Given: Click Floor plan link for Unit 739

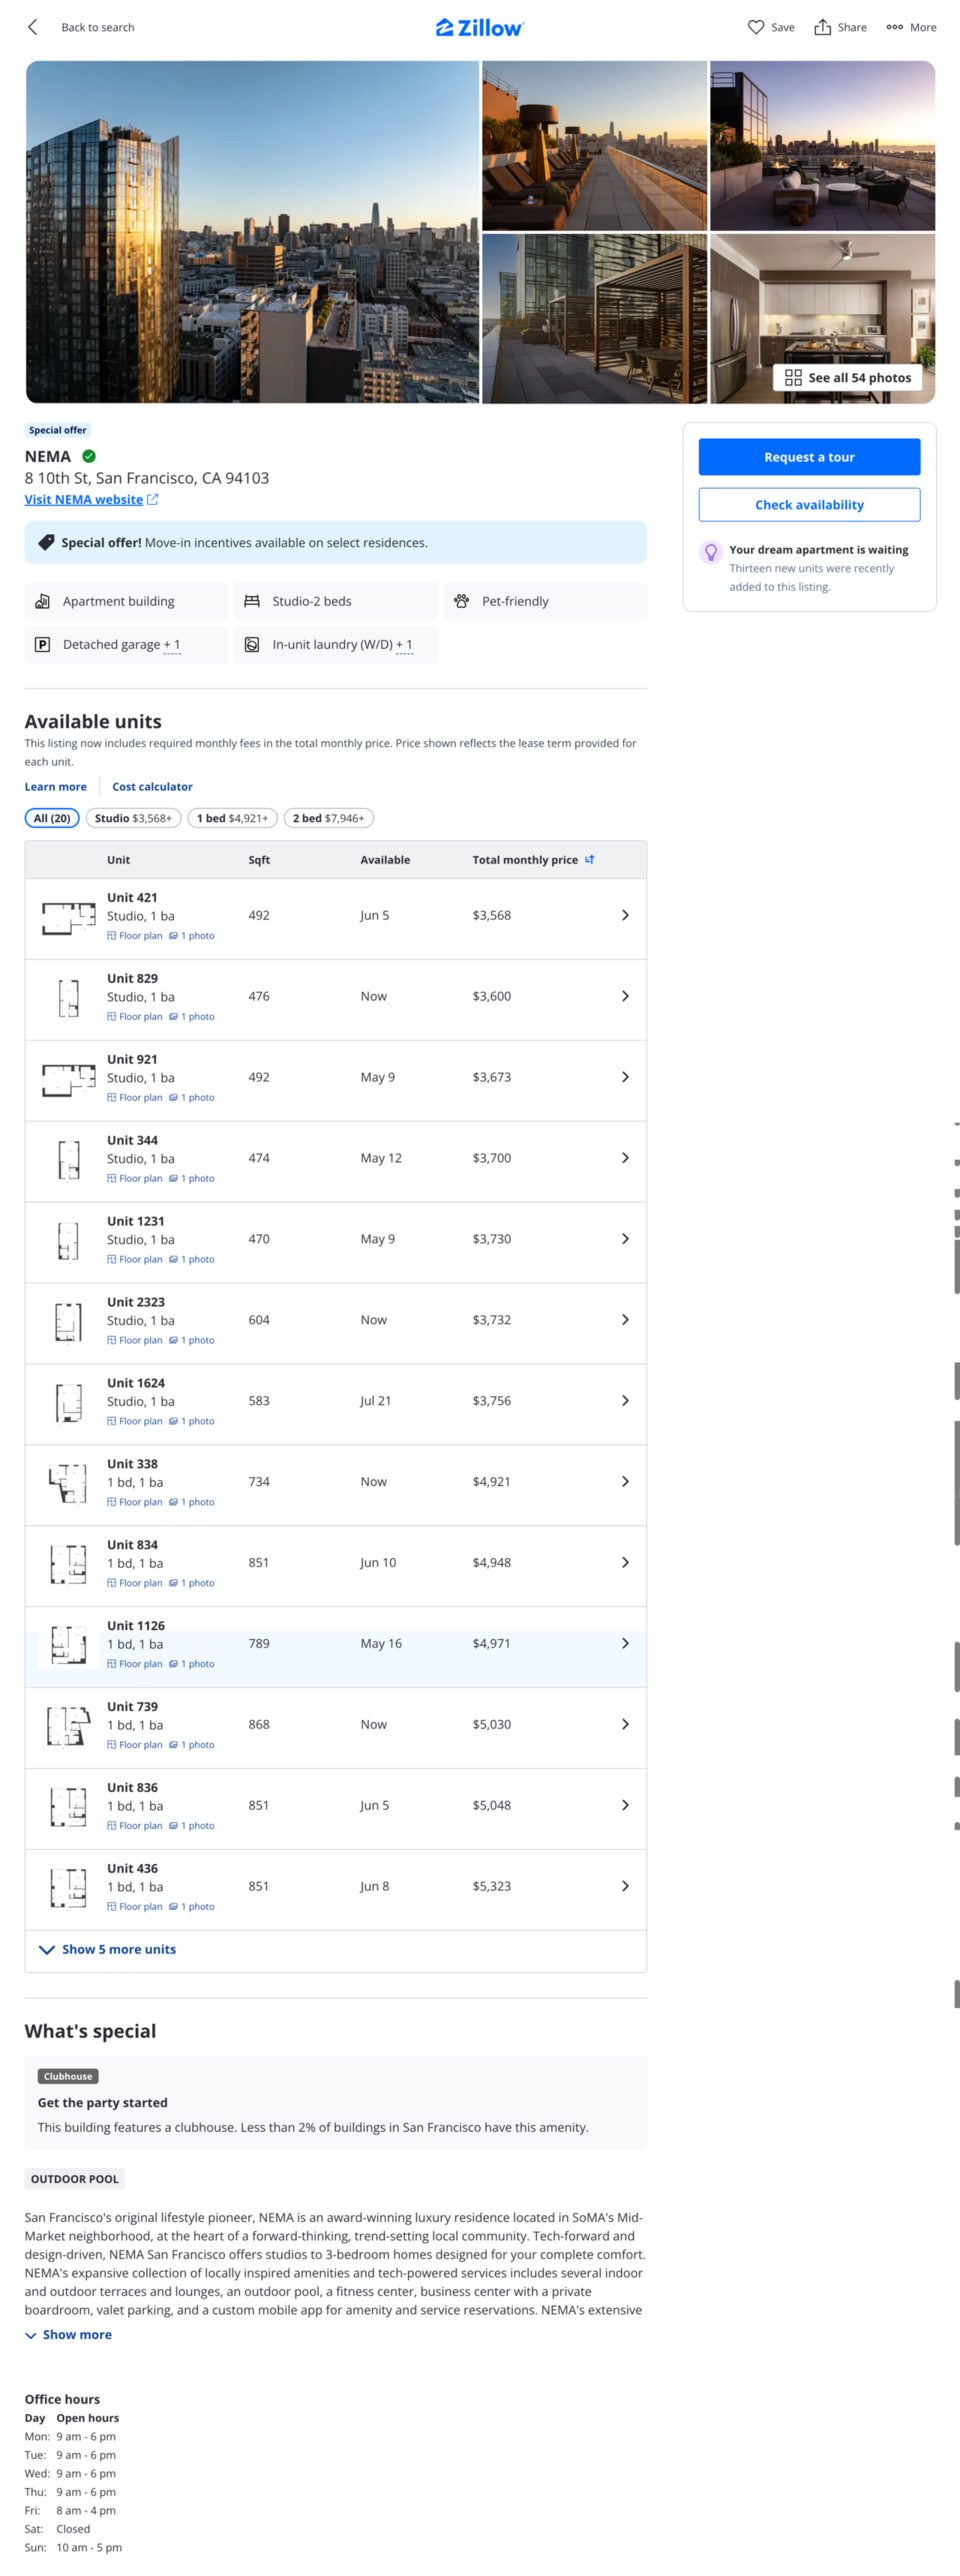Looking at the screenshot, I should pyautogui.click(x=135, y=1745).
